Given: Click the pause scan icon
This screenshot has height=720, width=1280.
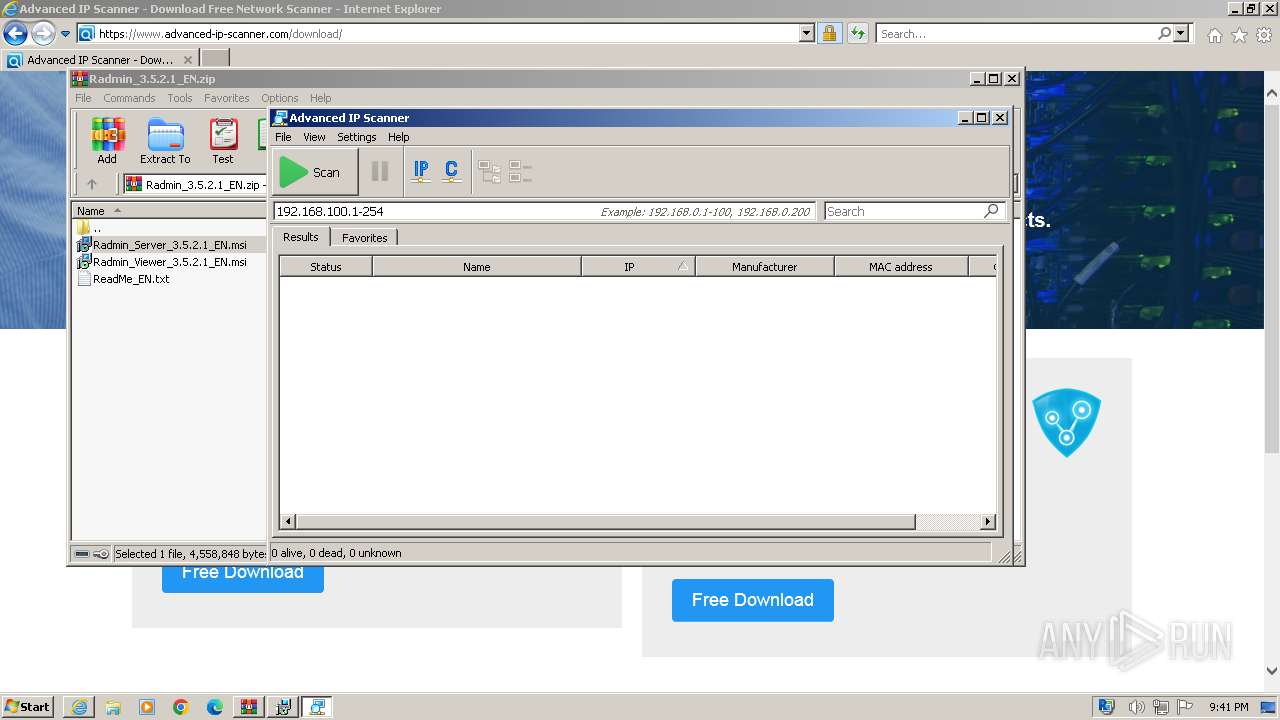Looking at the screenshot, I should (x=380, y=172).
